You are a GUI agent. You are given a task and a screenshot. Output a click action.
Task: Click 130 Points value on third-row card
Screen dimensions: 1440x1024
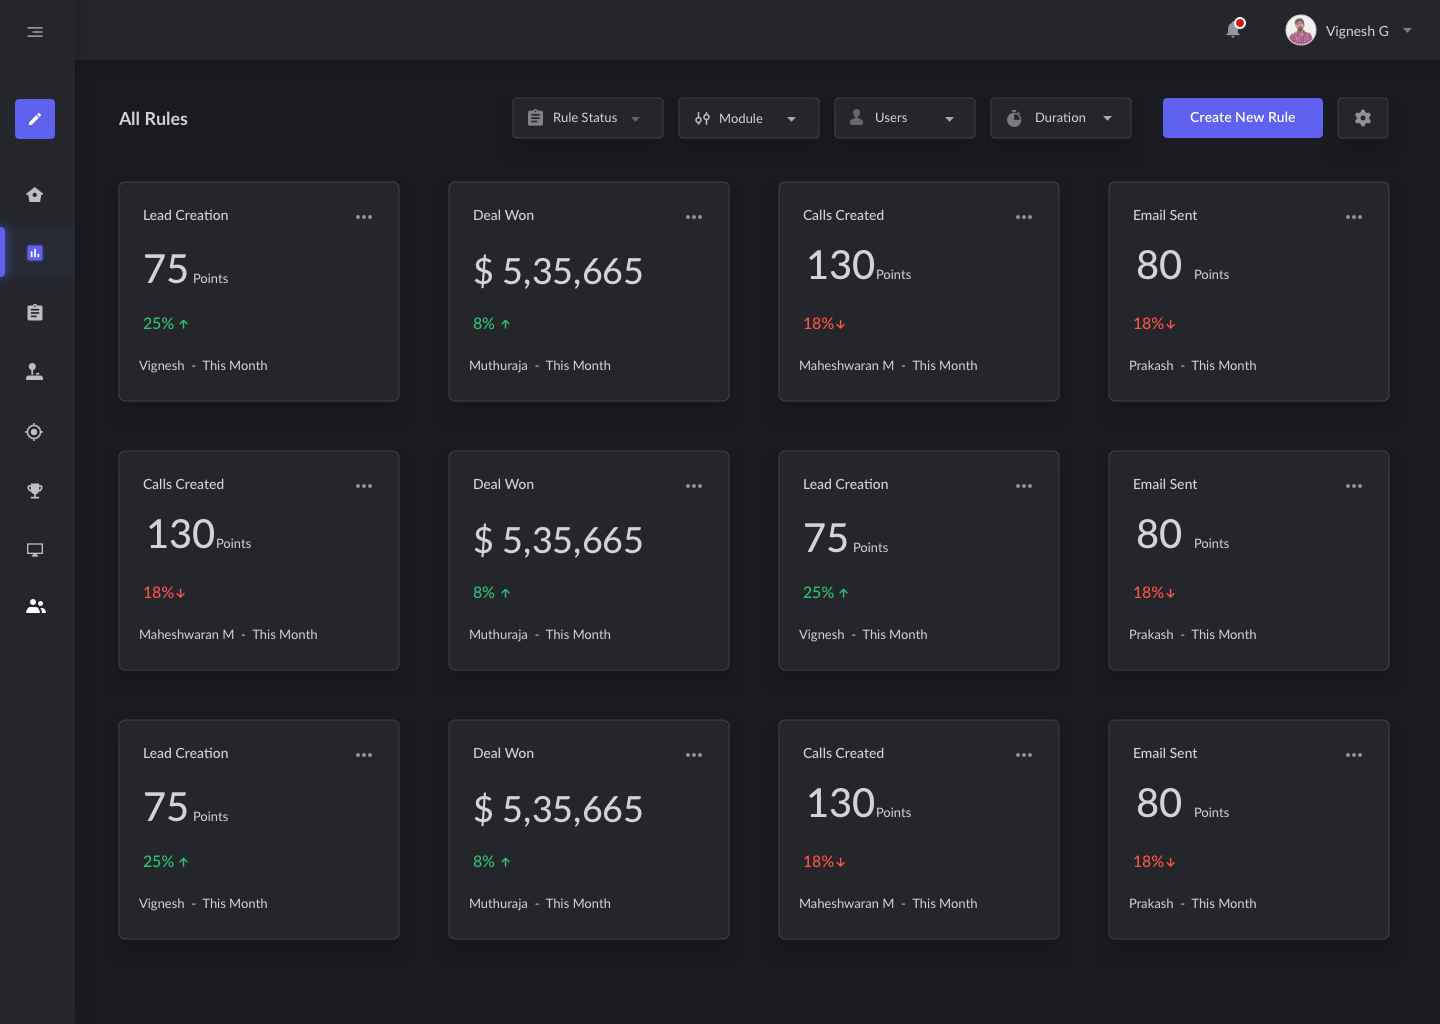[859, 803]
